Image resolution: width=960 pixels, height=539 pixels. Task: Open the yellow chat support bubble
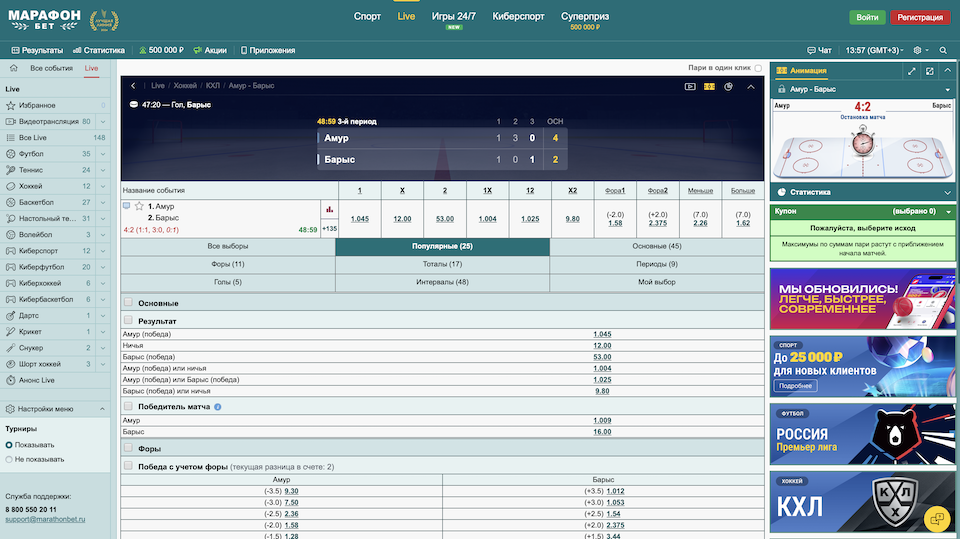[937, 519]
